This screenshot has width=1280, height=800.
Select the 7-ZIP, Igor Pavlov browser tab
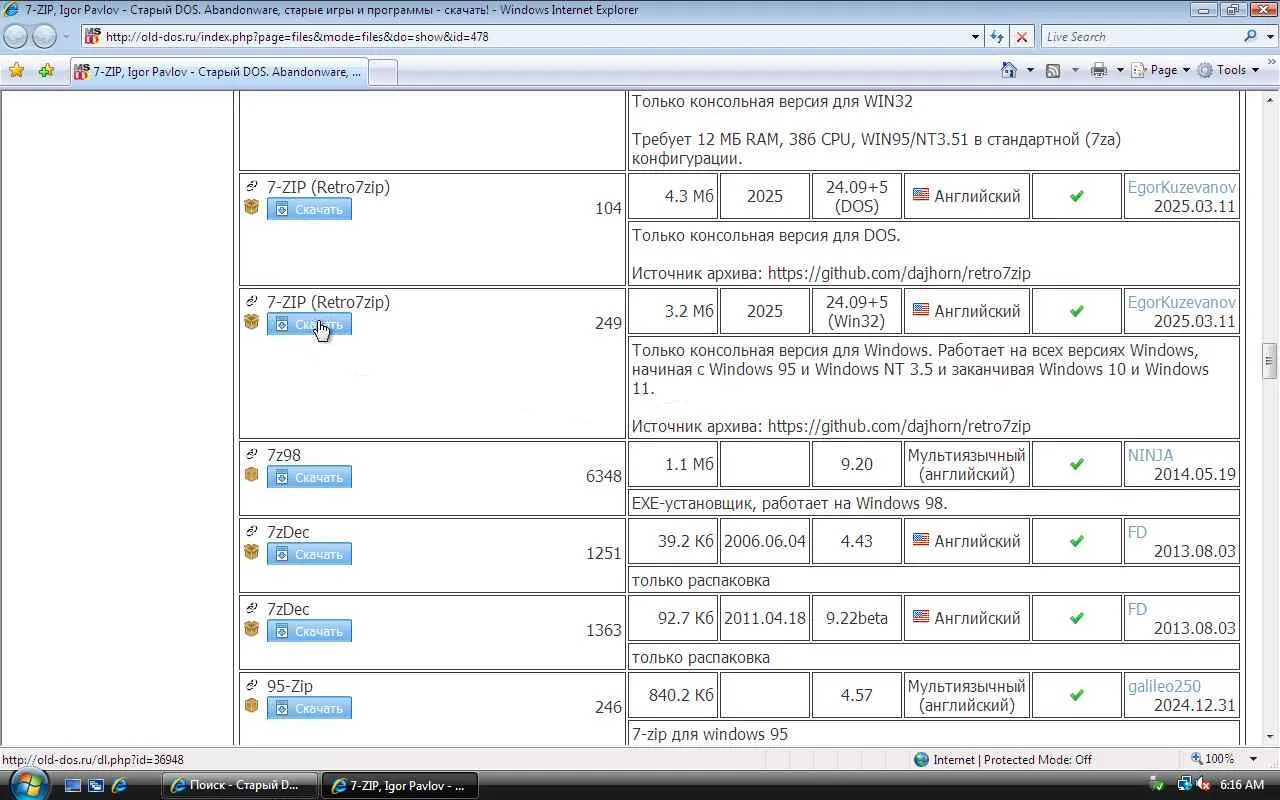point(218,72)
